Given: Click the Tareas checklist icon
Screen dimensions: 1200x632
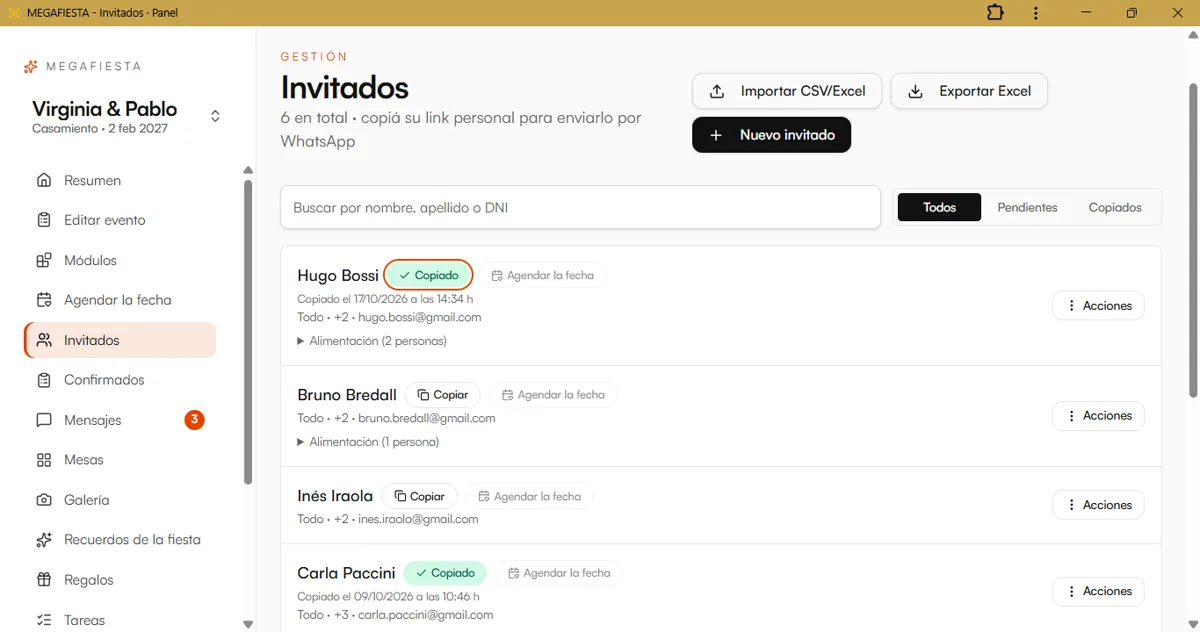Looking at the screenshot, I should coord(44,620).
